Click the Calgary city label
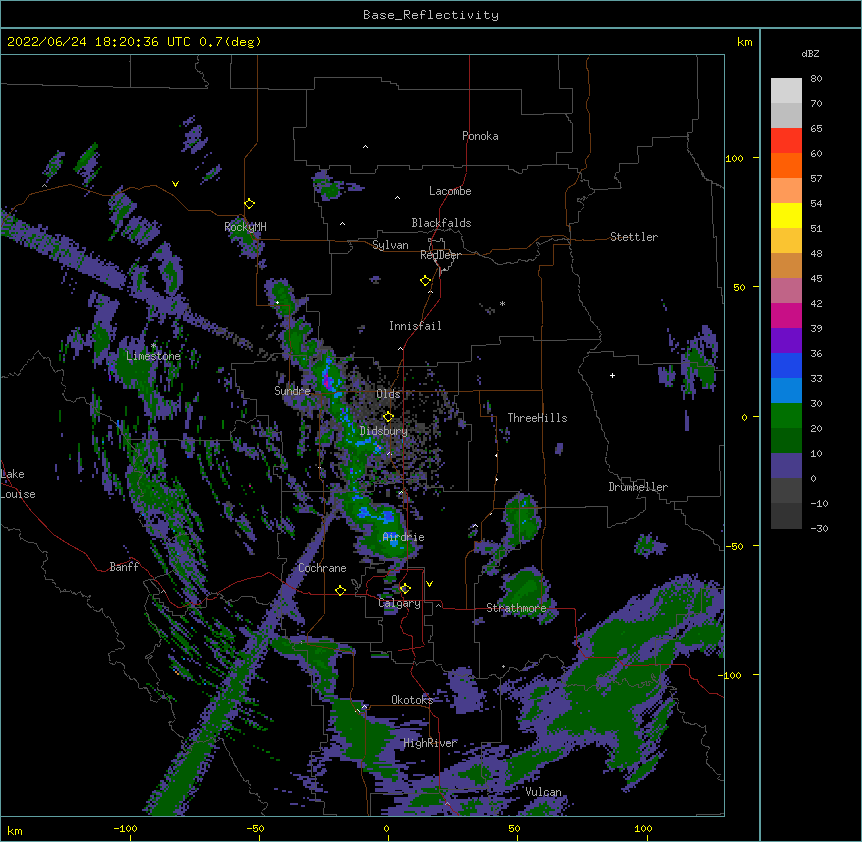 (400, 603)
